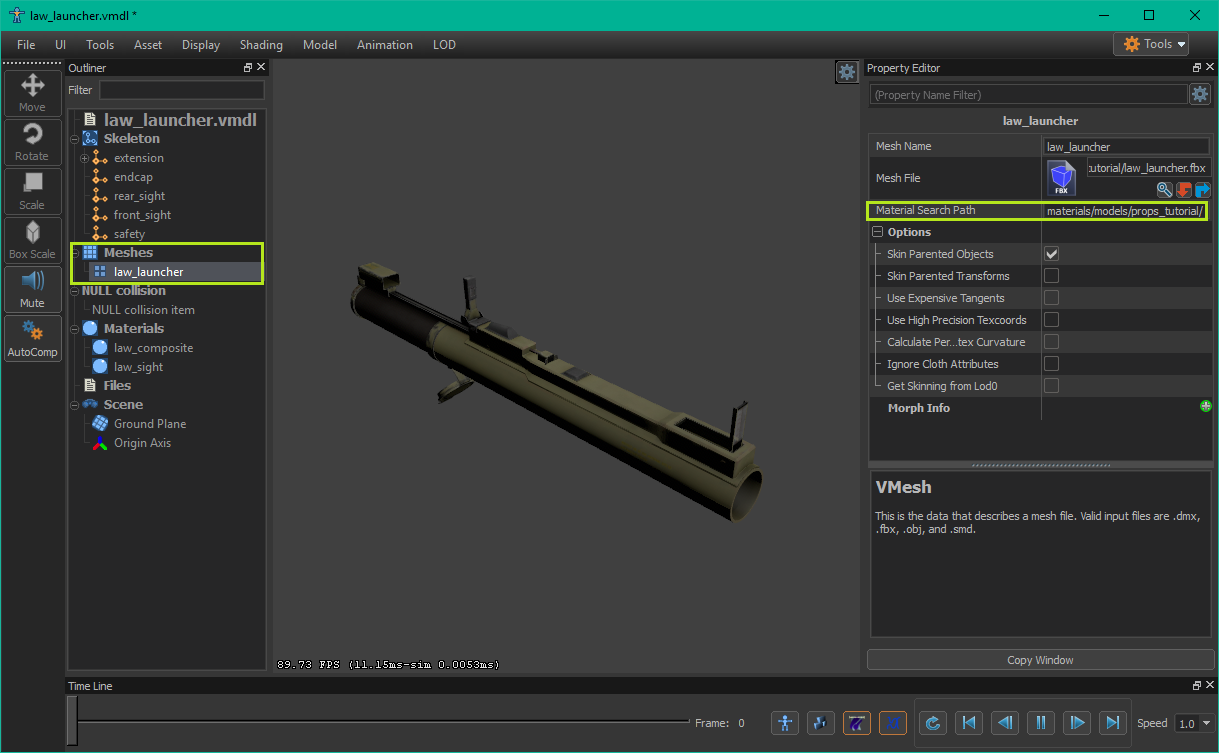Click the Property Editor filter gear icon
The width and height of the screenshot is (1219, 753).
(1200, 94)
